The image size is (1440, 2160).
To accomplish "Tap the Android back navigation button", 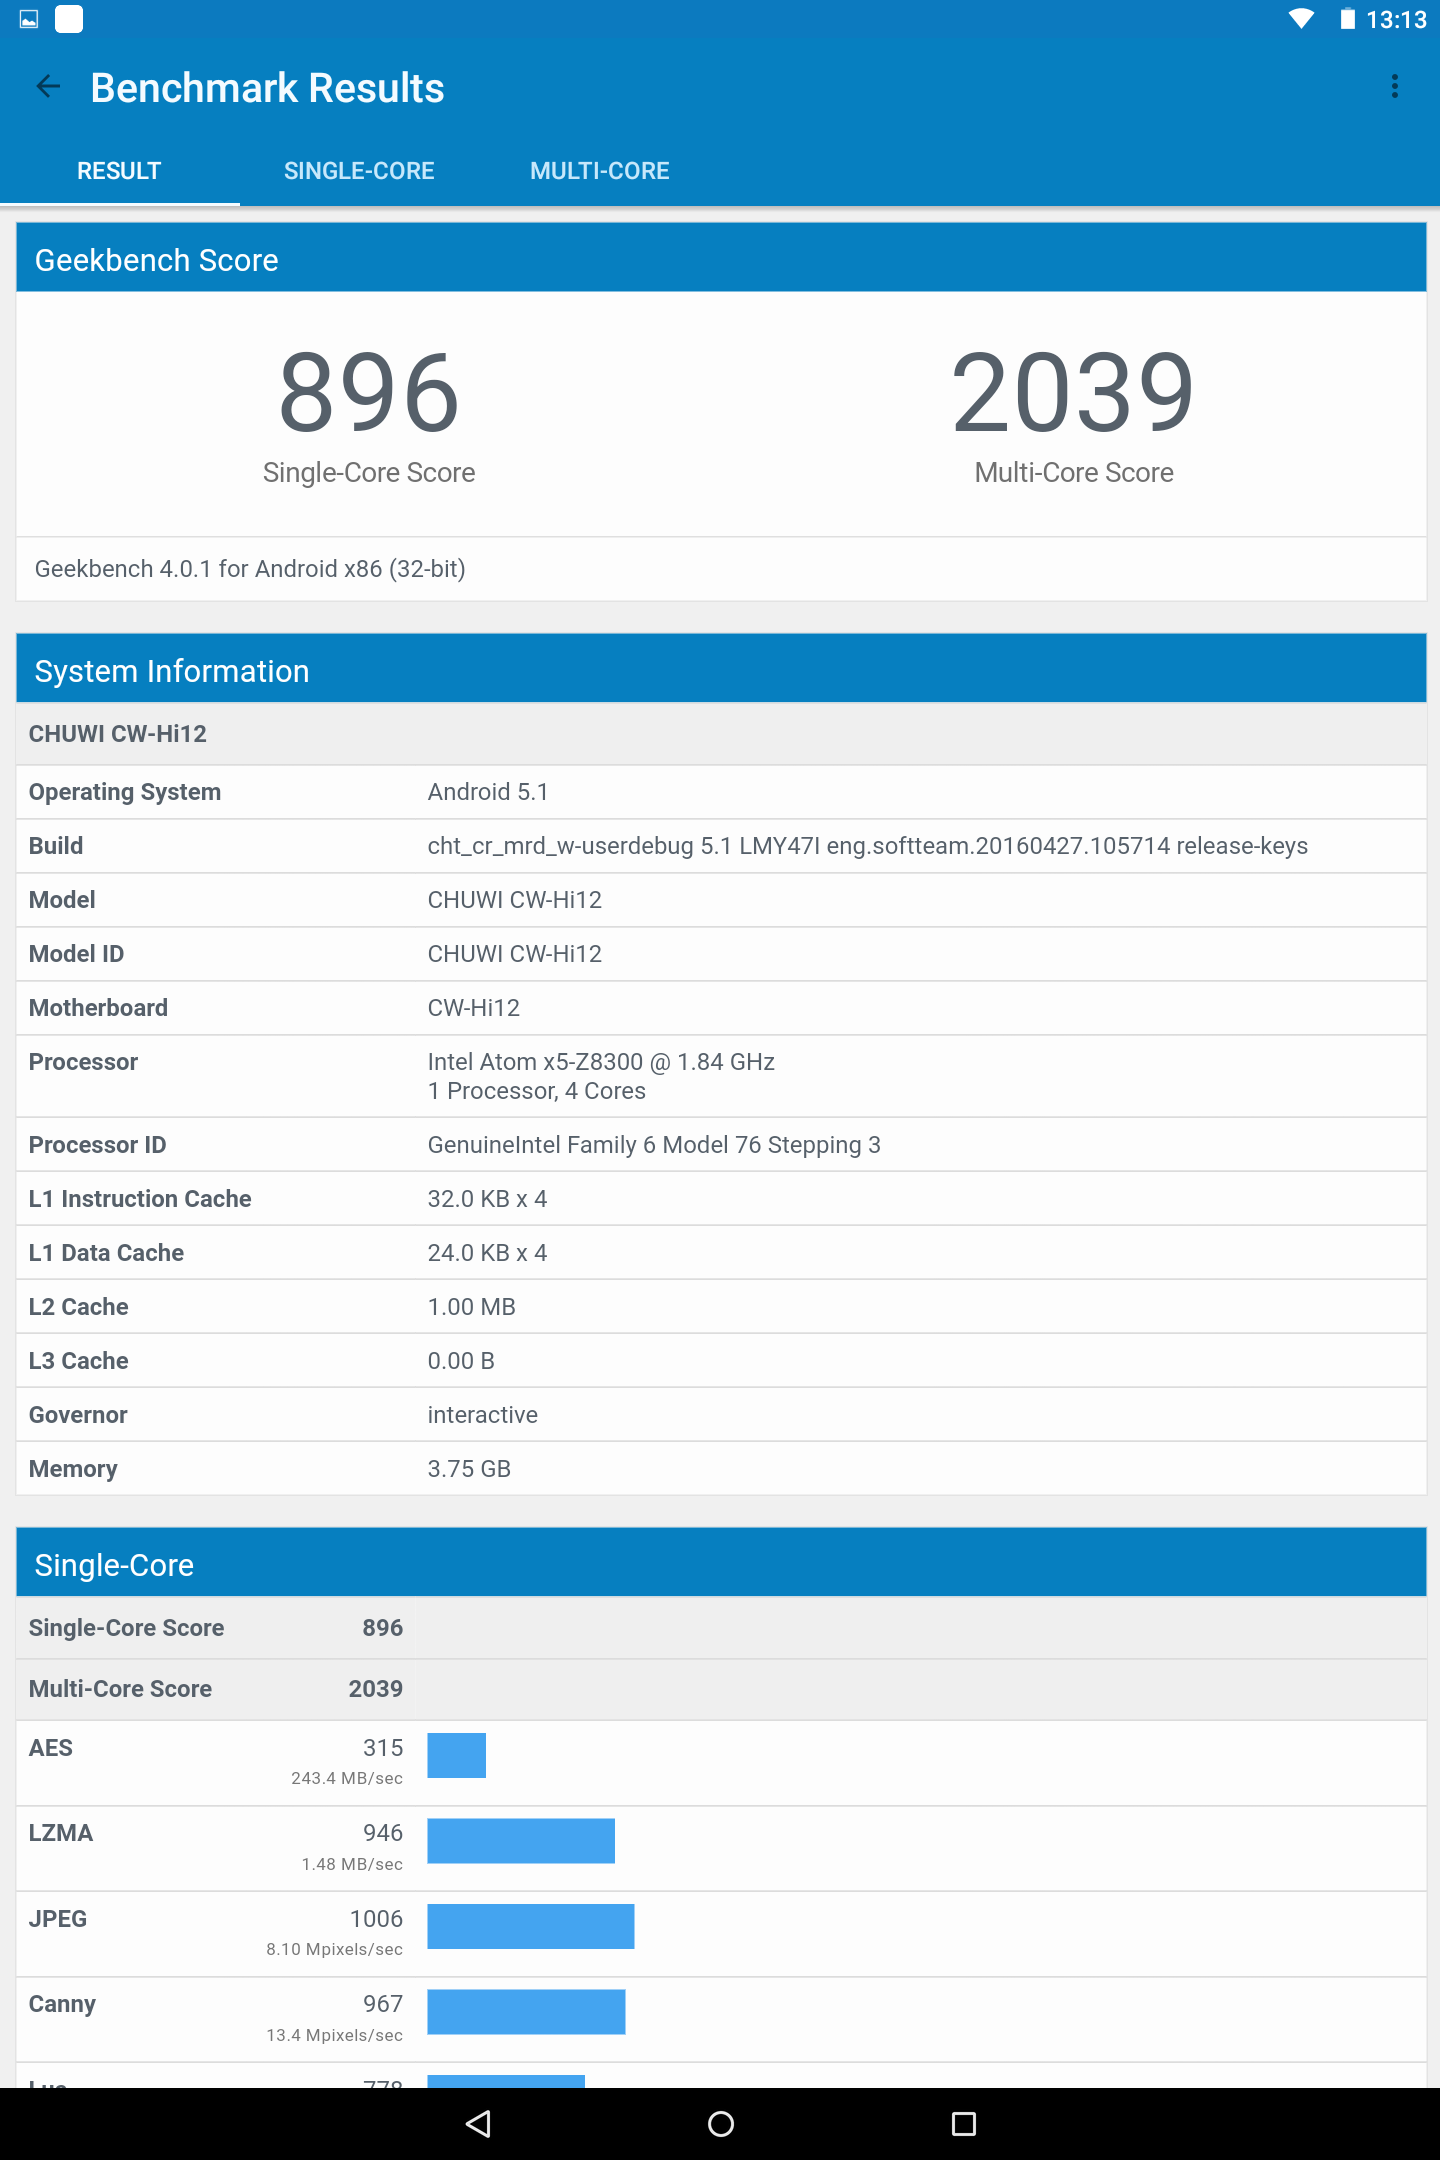I will [479, 2123].
